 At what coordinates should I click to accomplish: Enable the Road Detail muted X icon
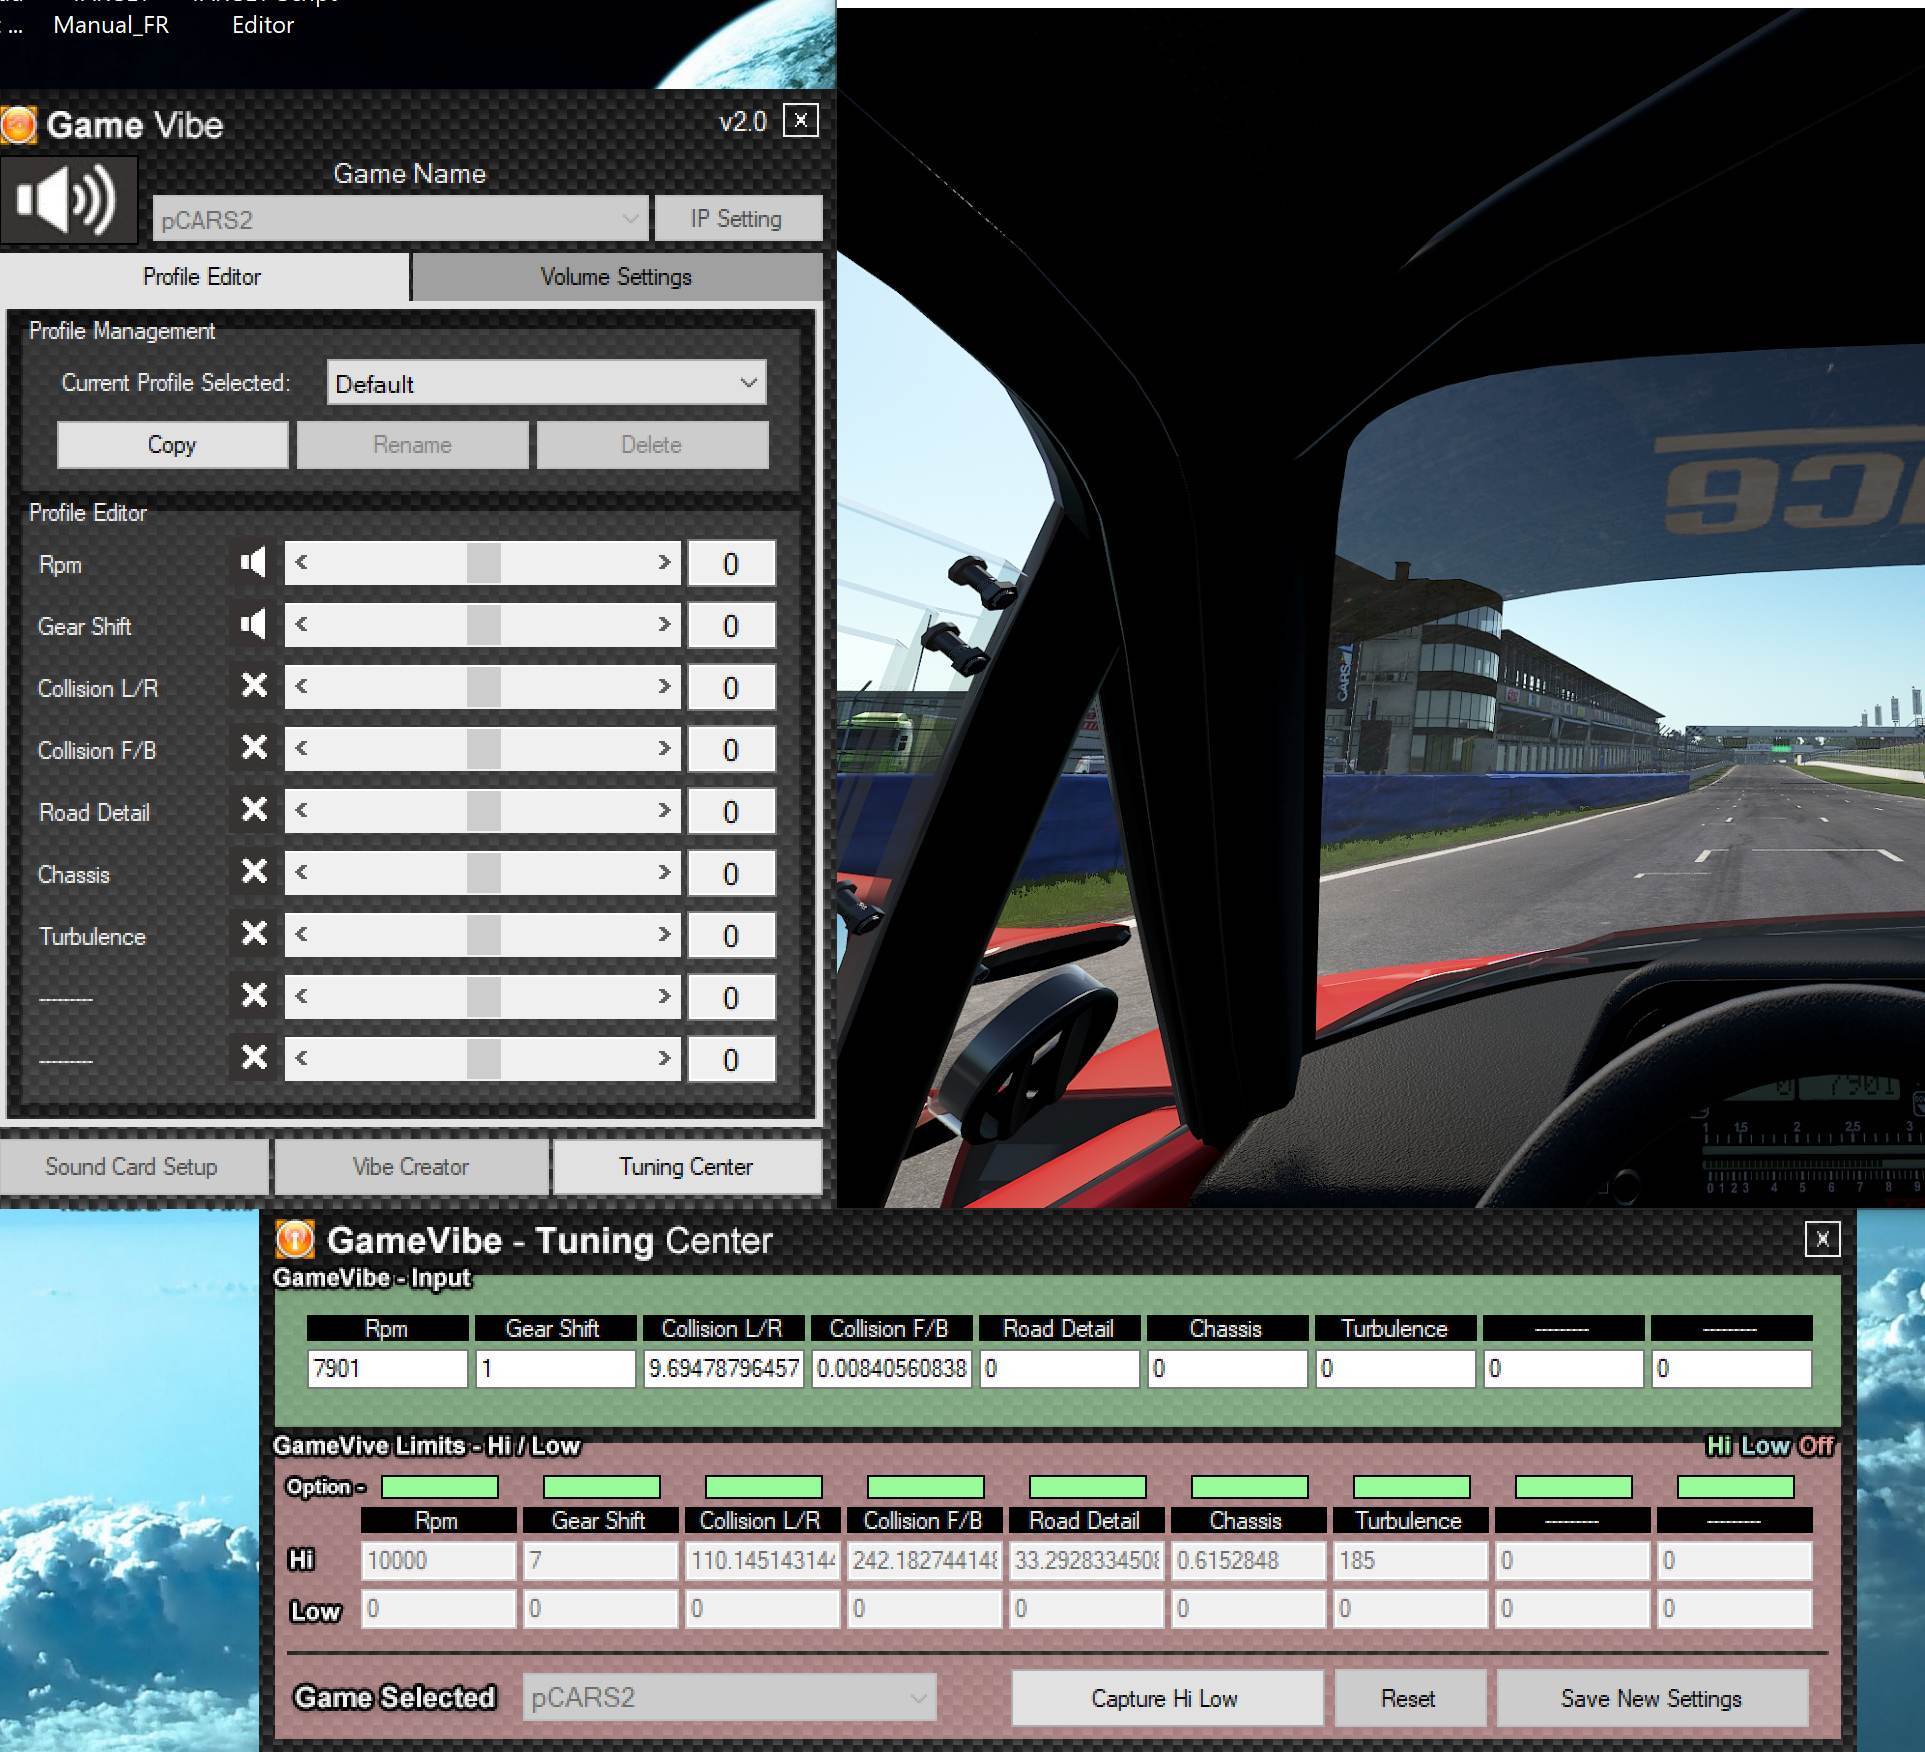255,810
